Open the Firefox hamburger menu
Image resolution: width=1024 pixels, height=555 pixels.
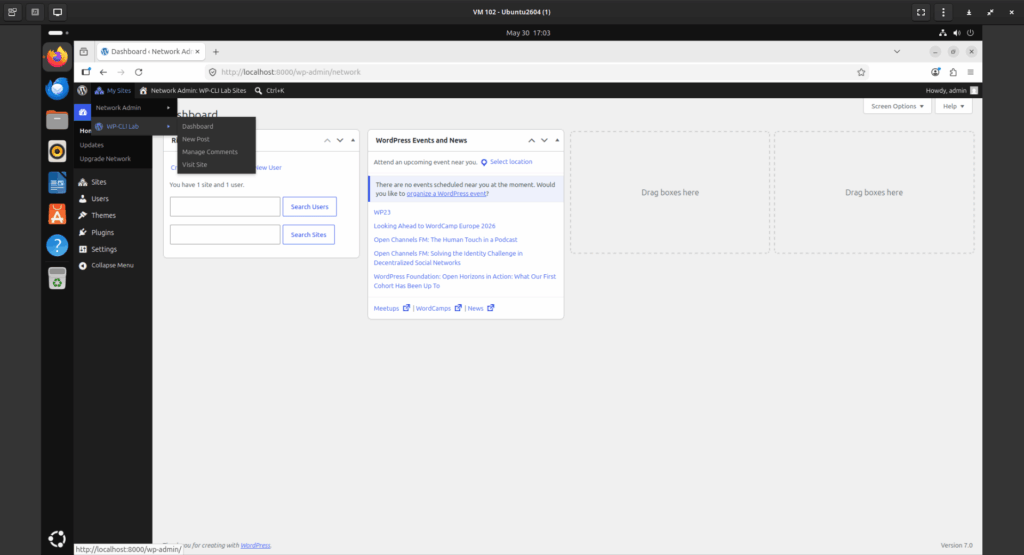(970, 72)
